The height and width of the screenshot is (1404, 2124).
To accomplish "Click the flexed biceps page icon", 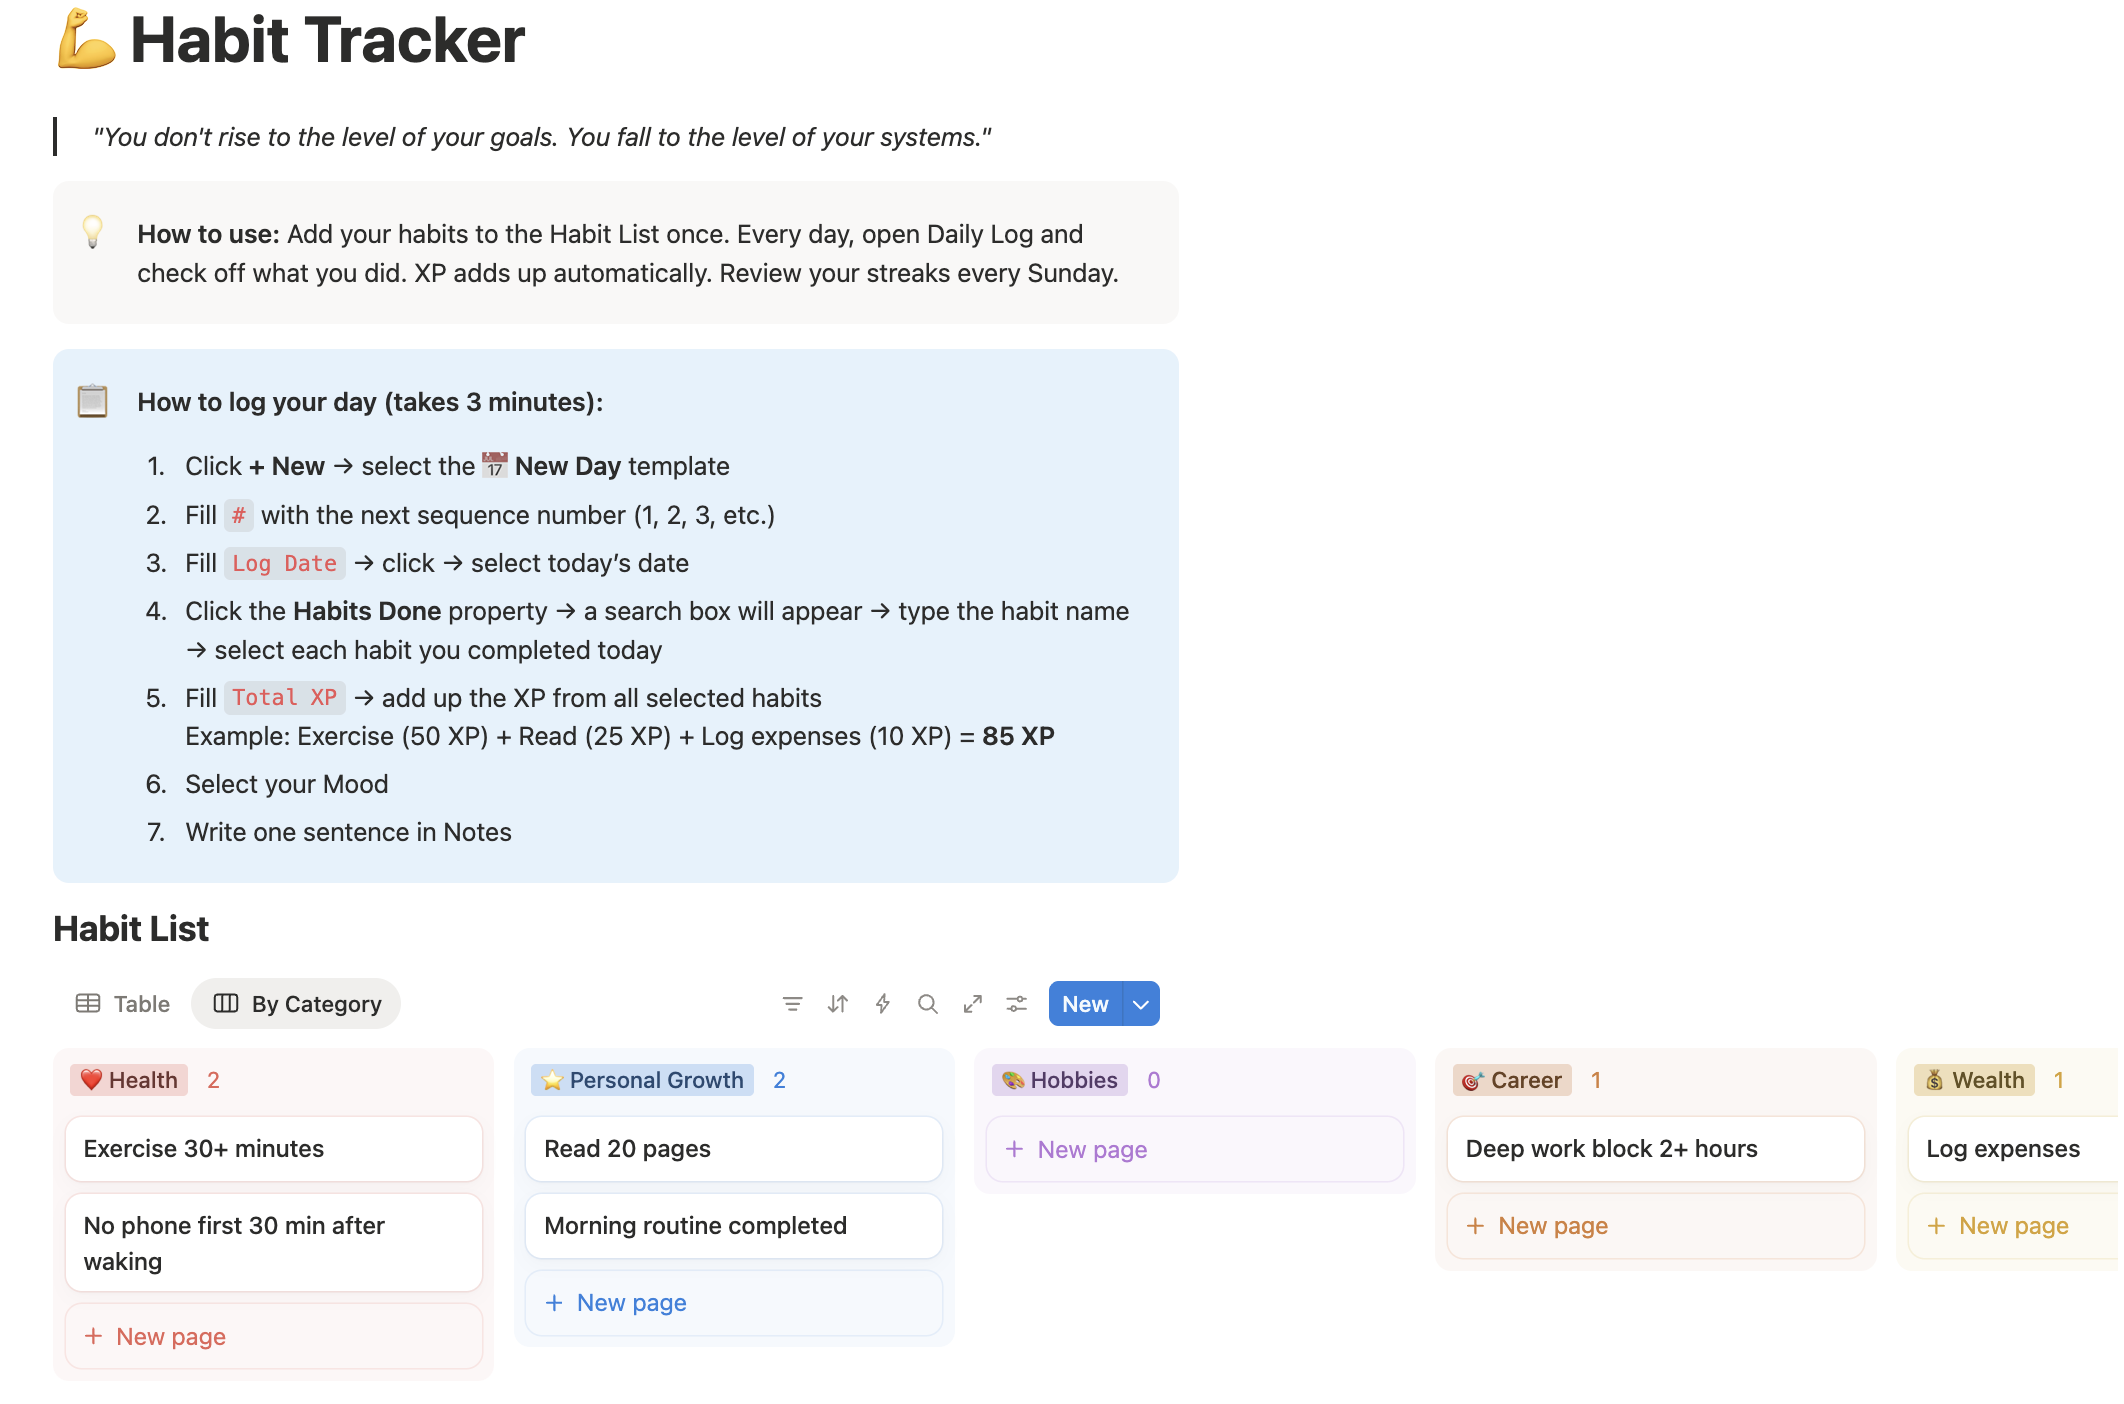I will [86, 40].
